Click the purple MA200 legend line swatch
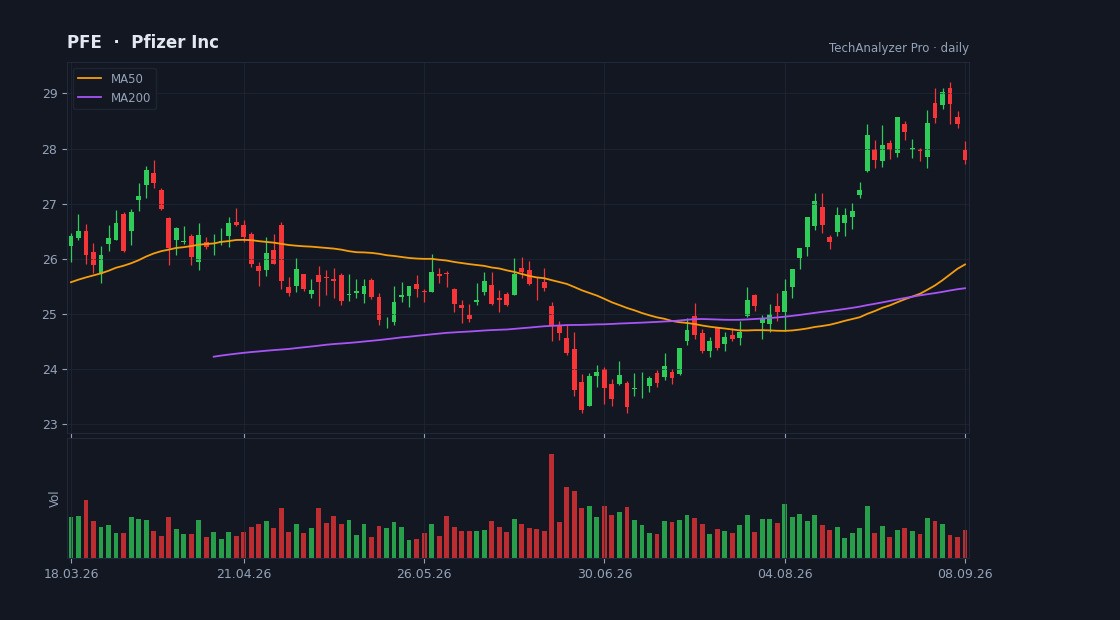Viewport: 1120px width, 620px height. (89, 98)
